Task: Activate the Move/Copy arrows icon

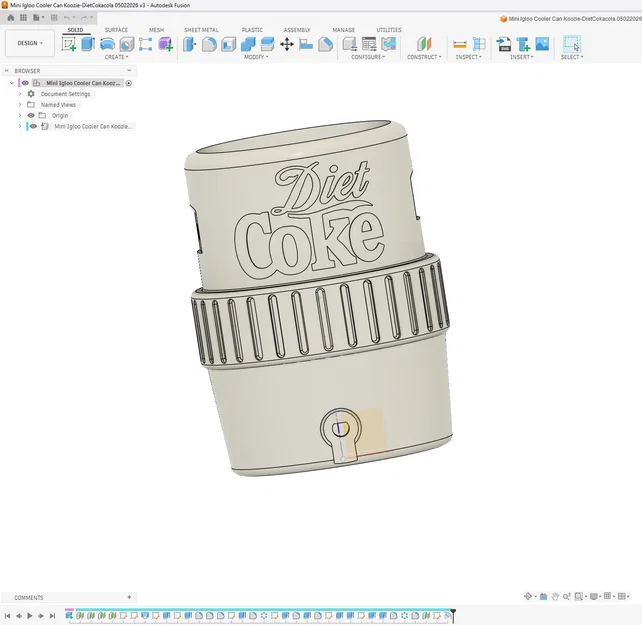Action: click(x=287, y=44)
